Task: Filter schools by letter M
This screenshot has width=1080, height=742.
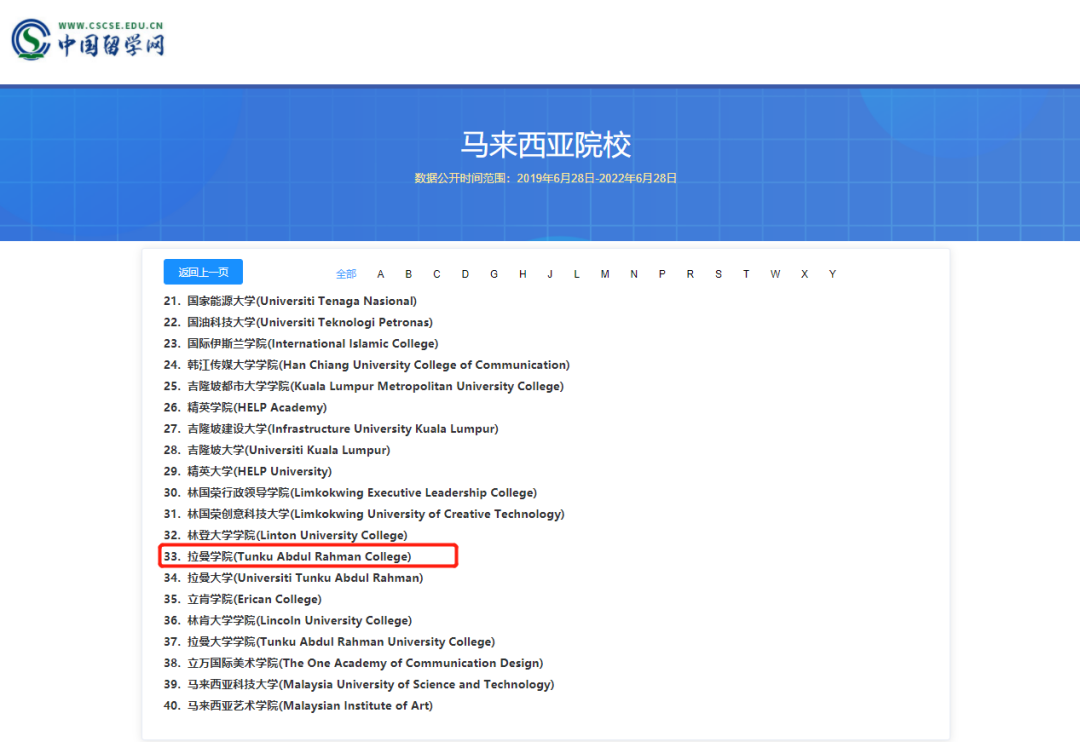Action: 605,274
